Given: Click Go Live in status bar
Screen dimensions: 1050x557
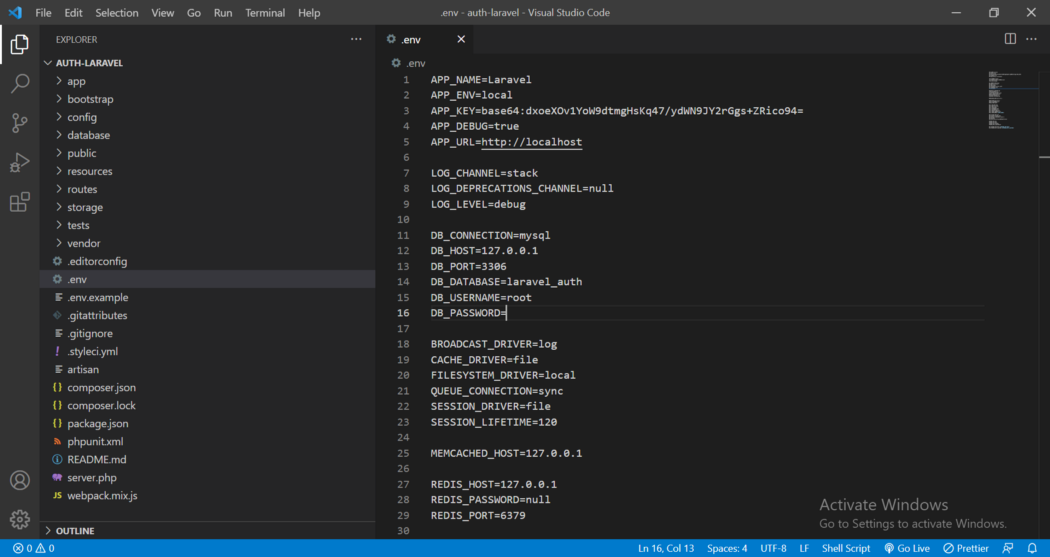Looking at the screenshot, I should point(907,548).
